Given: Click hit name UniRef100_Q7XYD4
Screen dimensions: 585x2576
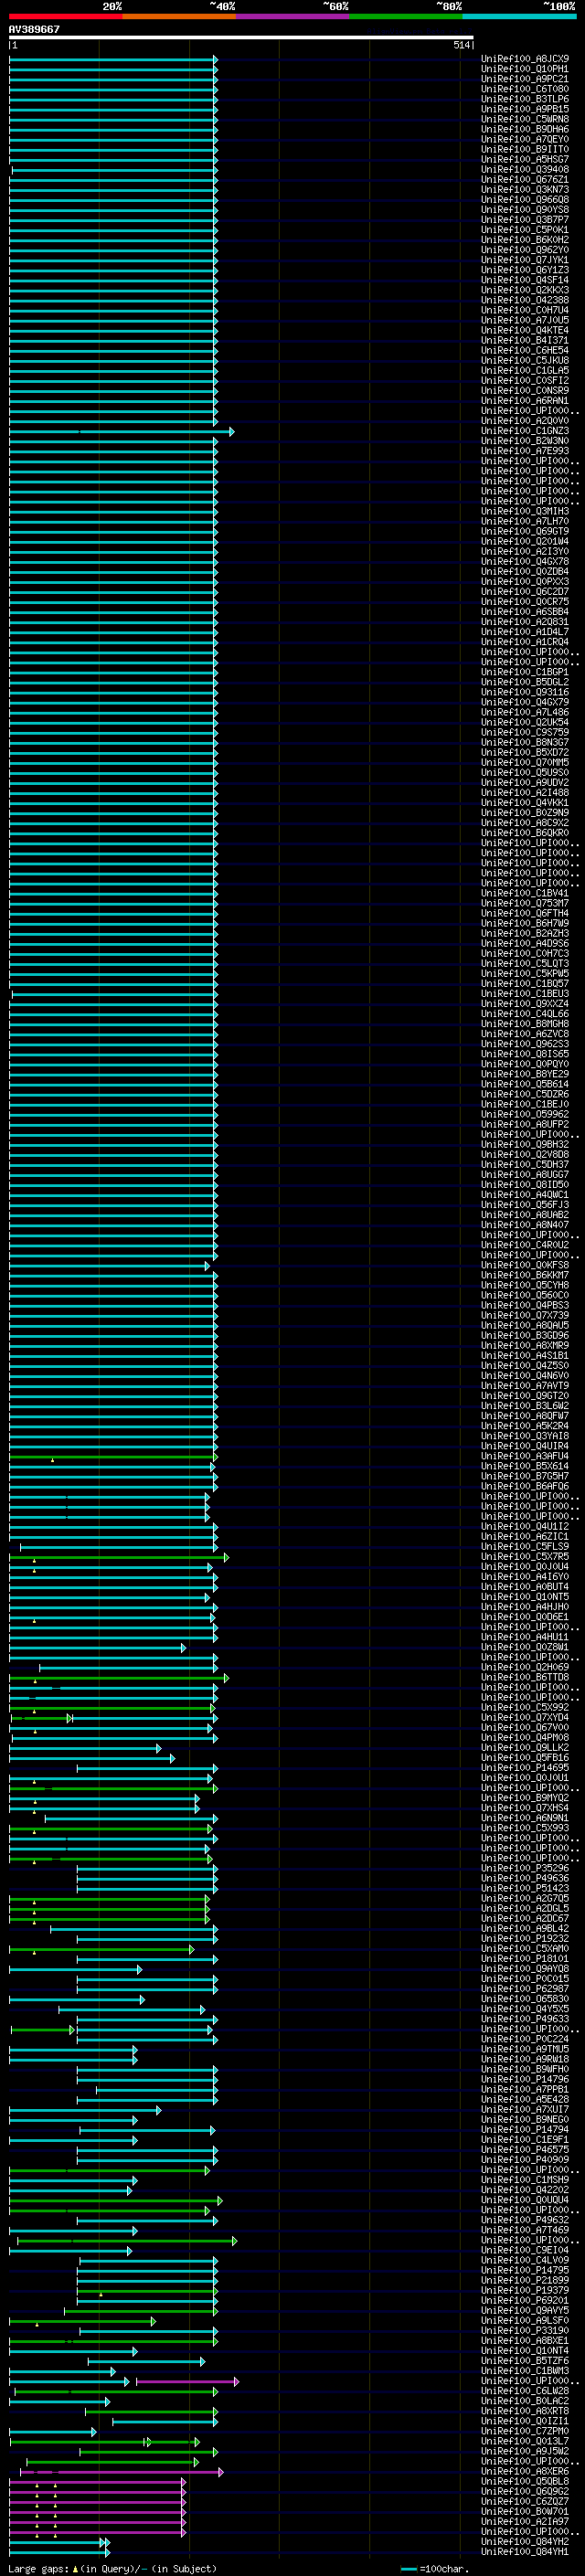Looking at the screenshot, I should pyautogui.click(x=525, y=1717).
